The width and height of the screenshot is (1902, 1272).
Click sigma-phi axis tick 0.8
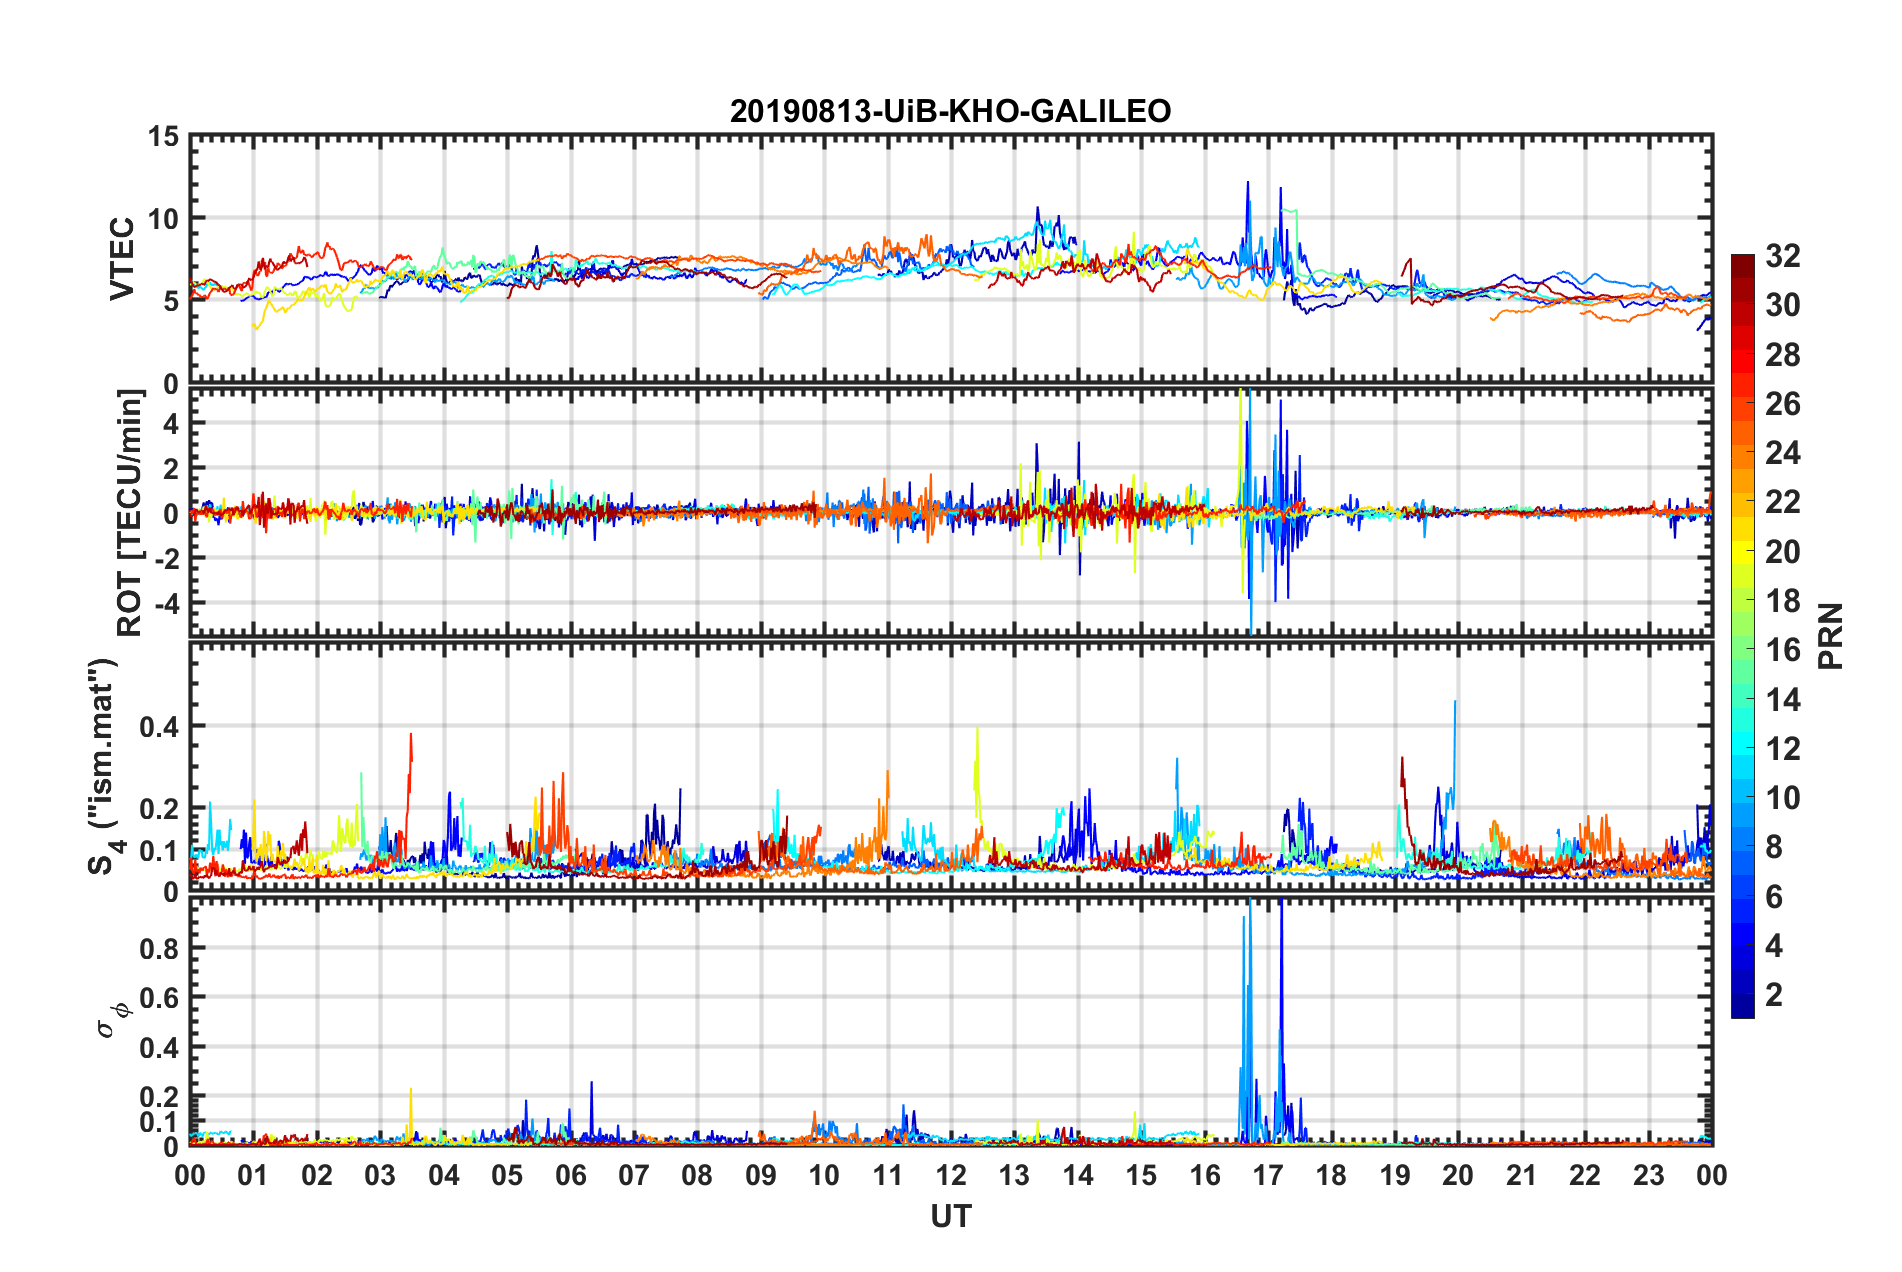(x=158, y=948)
